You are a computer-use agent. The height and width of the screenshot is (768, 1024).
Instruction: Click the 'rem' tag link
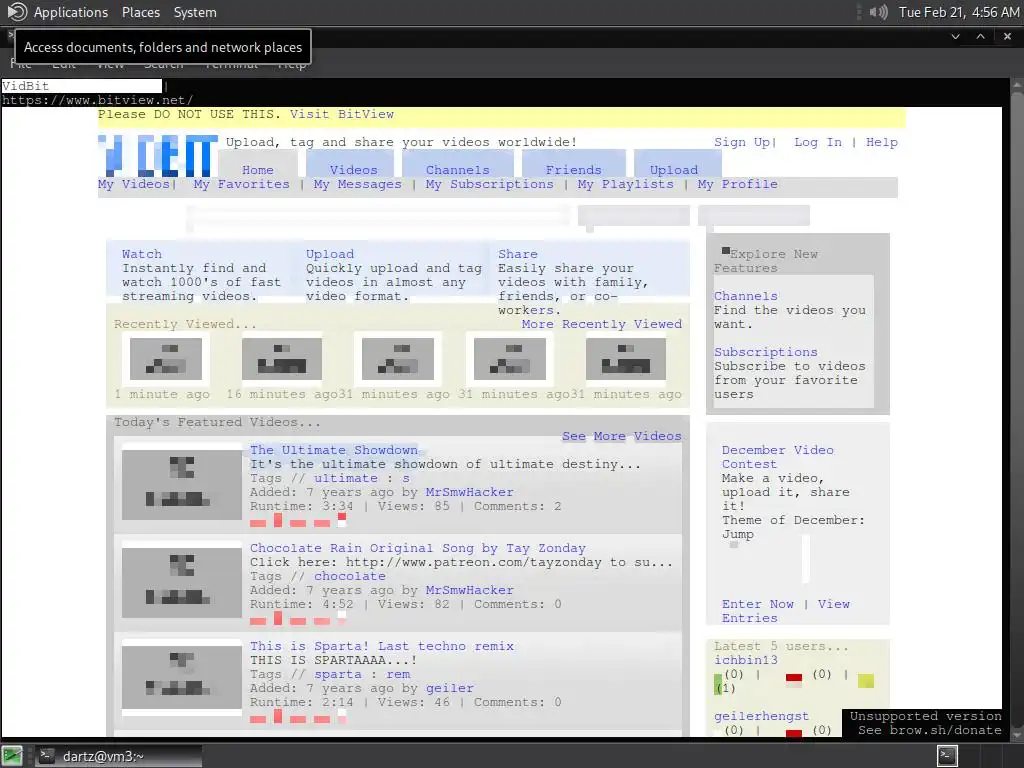tap(398, 674)
